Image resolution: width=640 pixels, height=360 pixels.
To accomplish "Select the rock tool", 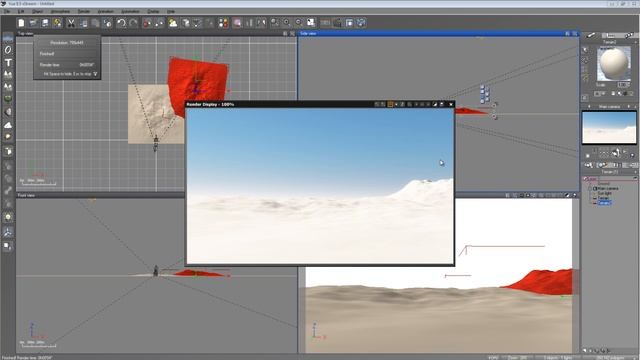I will [8, 111].
